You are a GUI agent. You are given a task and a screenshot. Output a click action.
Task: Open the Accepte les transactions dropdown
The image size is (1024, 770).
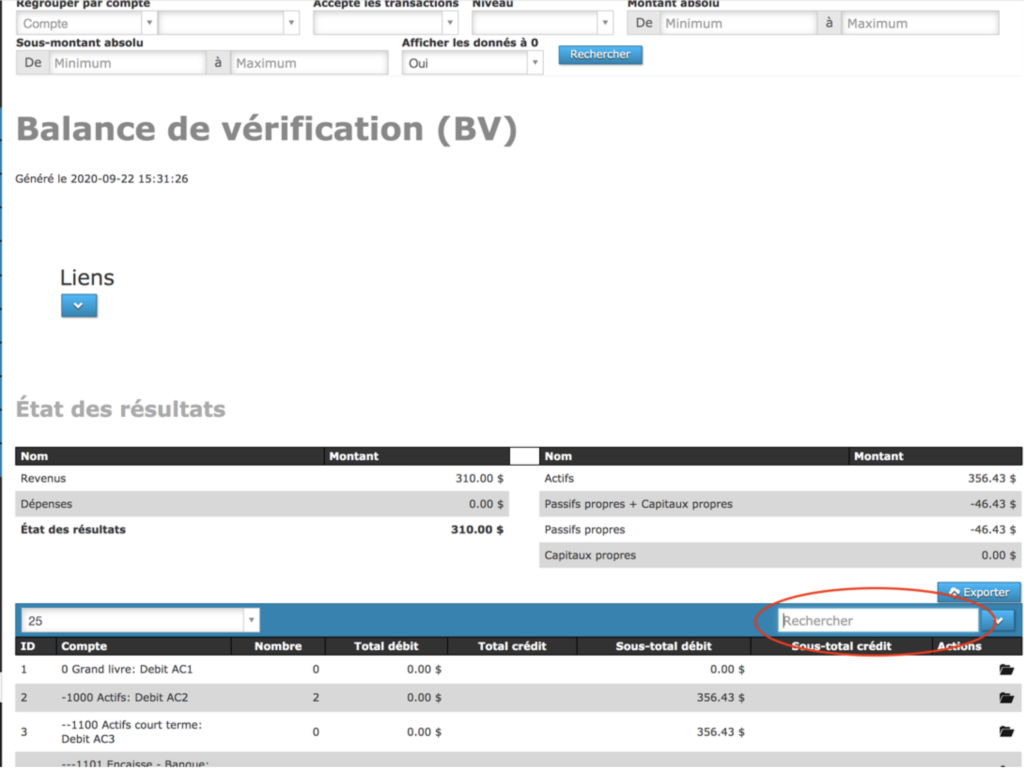386,23
